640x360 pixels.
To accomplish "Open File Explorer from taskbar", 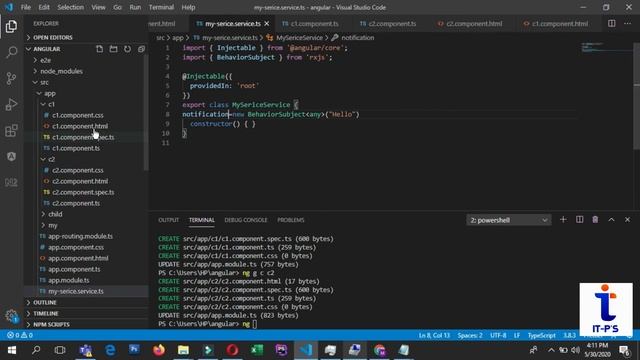I will click(183, 350).
